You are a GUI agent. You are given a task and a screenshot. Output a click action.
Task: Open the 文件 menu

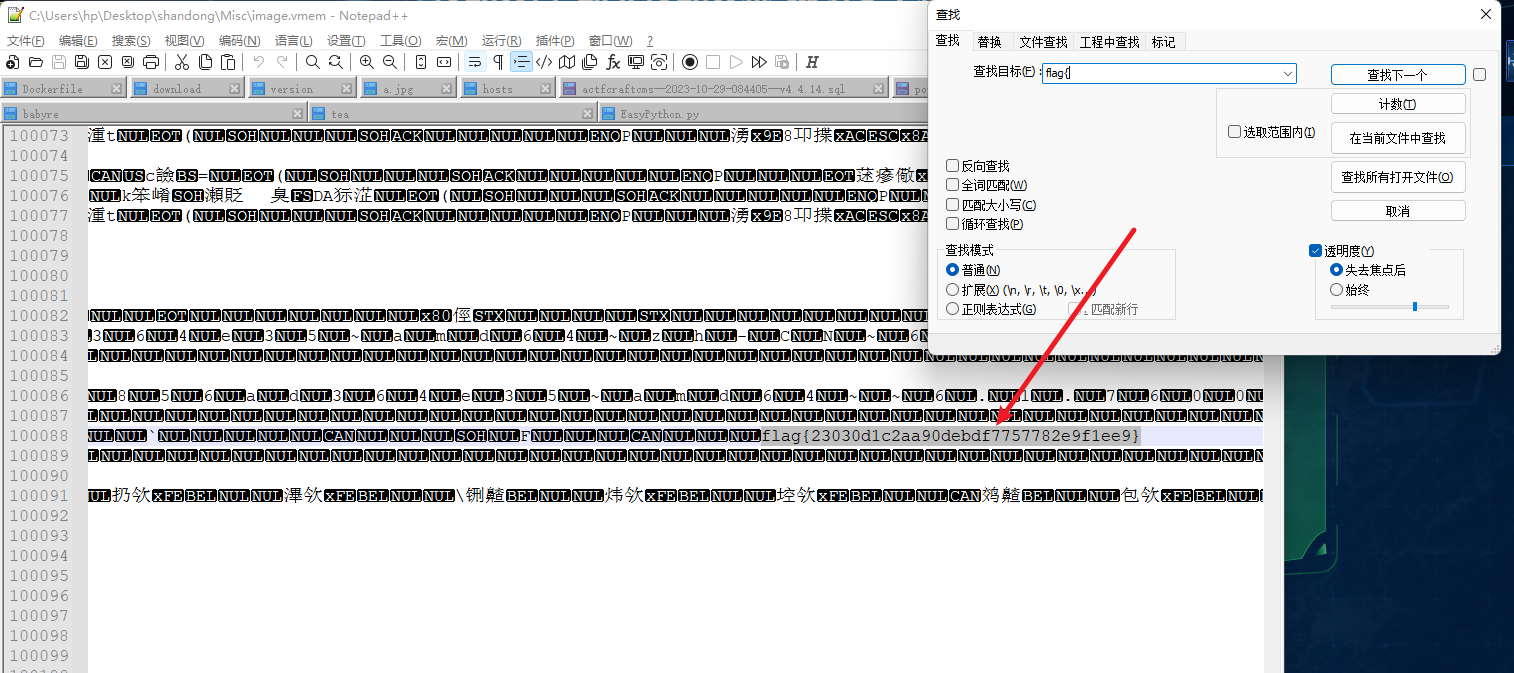pos(26,41)
